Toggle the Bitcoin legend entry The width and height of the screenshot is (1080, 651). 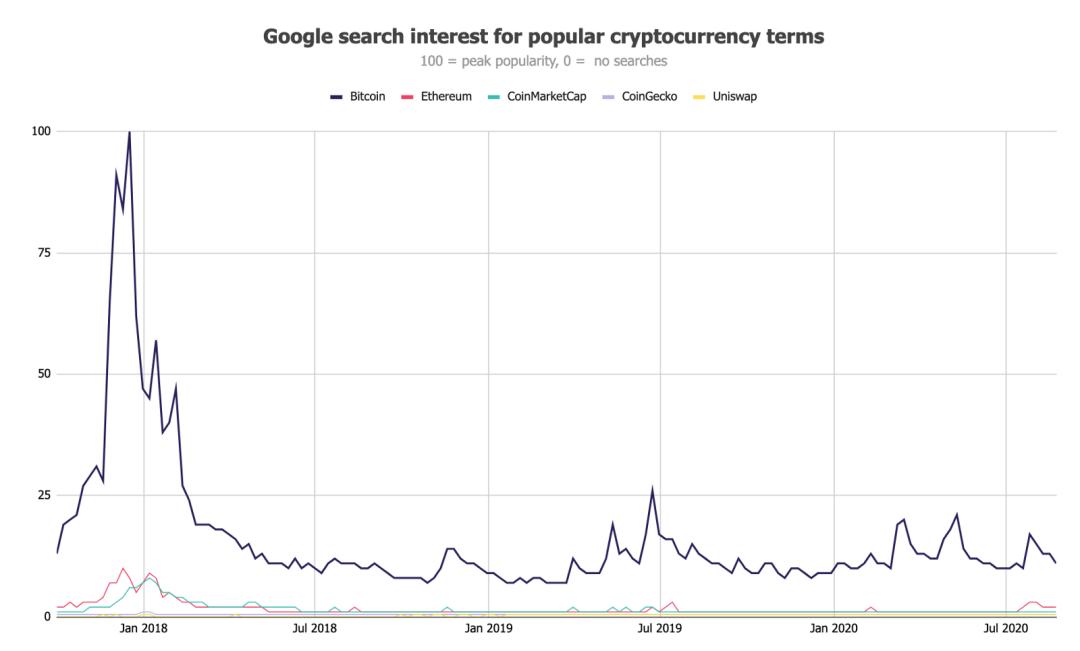(x=357, y=96)
